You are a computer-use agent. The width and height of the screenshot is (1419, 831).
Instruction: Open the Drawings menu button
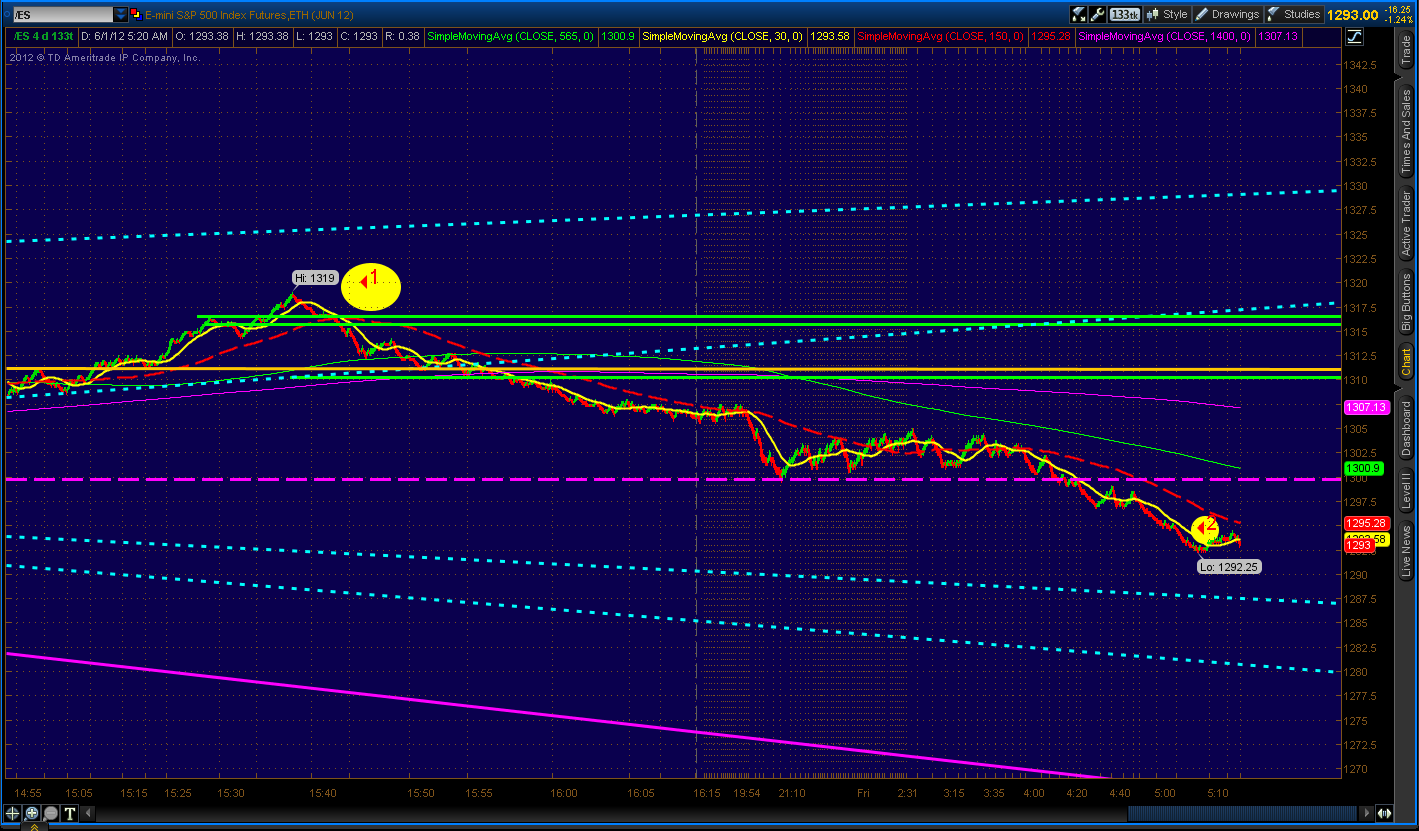[1226, 14]
